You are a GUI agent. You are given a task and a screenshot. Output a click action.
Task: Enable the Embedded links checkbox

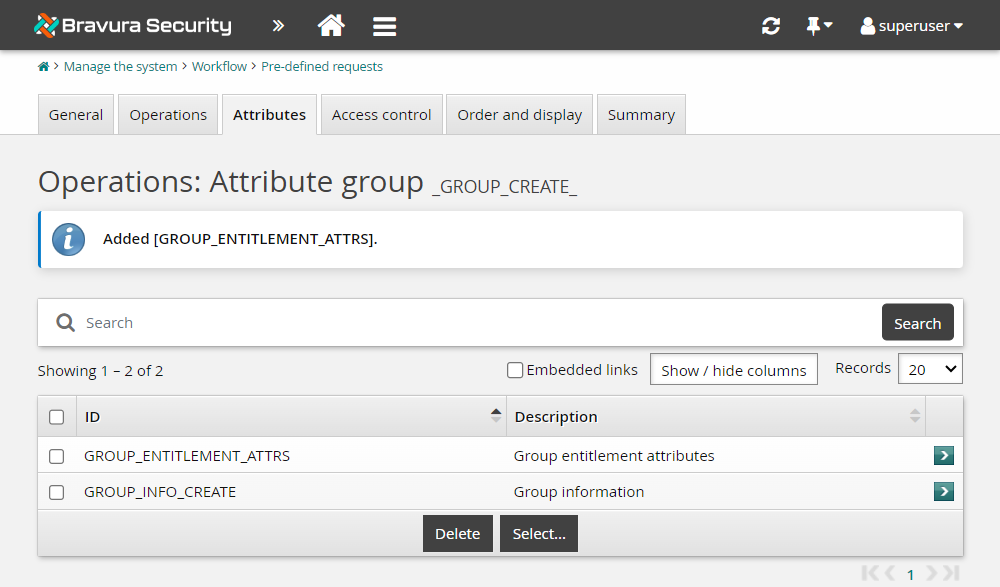pyautogui.click(x=514, y=370)
